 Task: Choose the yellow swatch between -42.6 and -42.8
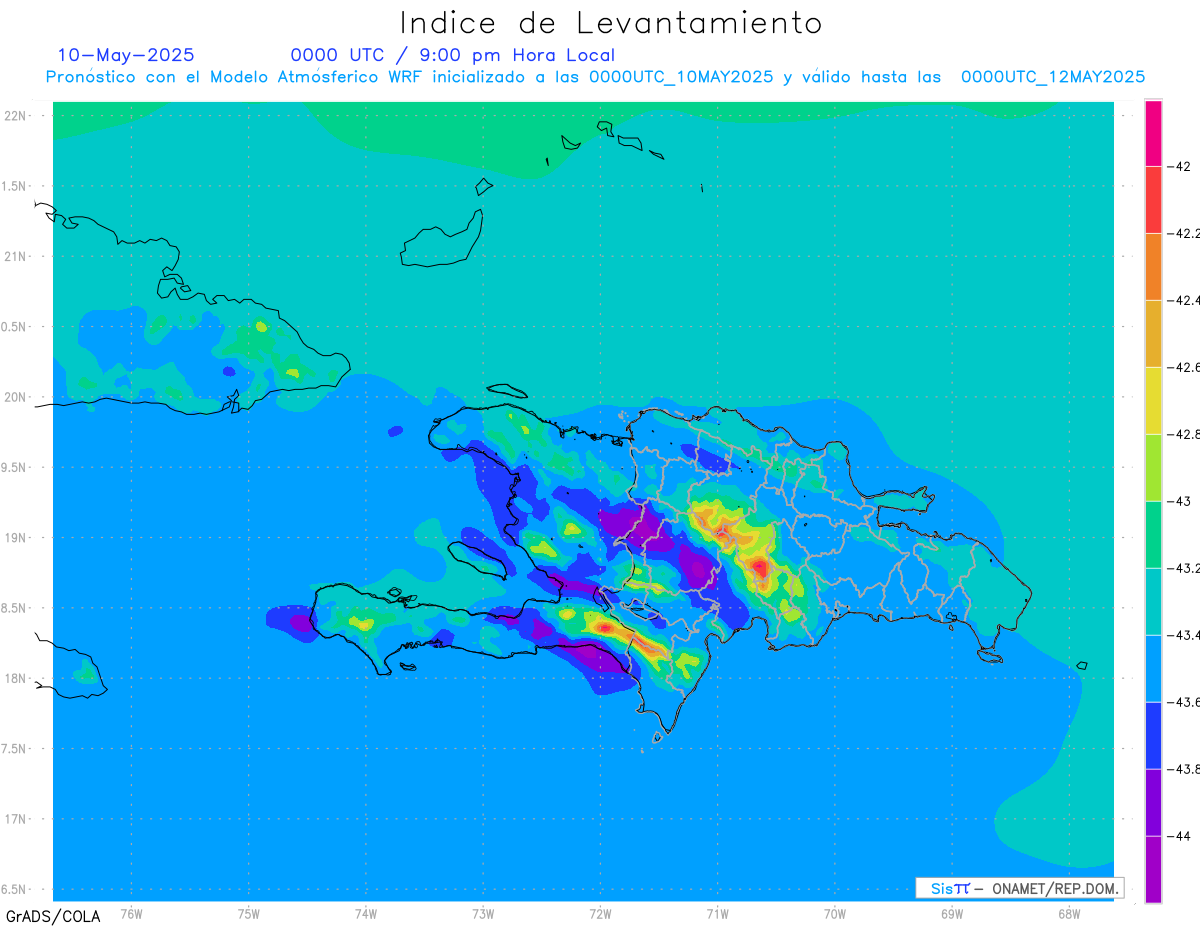pyautogui.click(x=1153, y=400)
